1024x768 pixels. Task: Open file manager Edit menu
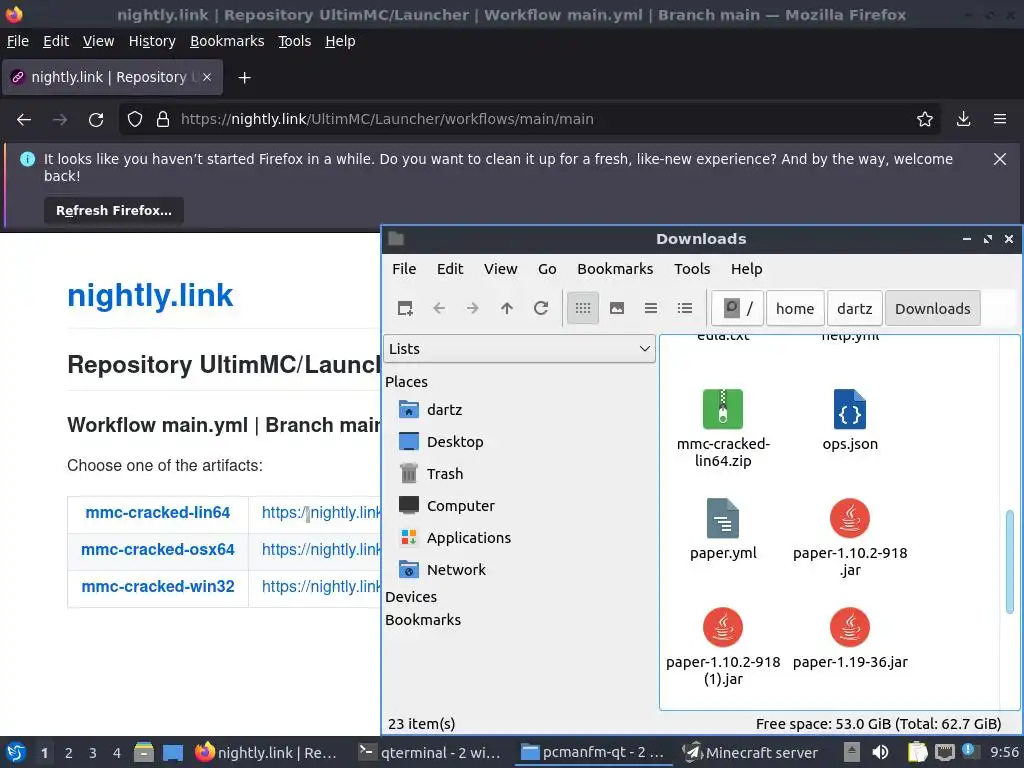(449, 269)
